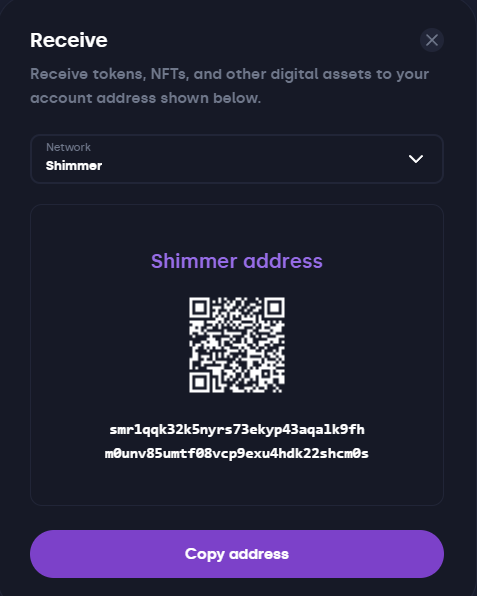Click the purple Shimmer address heading
The width and height of the screenshot is (477, 596).
point(237,261)
